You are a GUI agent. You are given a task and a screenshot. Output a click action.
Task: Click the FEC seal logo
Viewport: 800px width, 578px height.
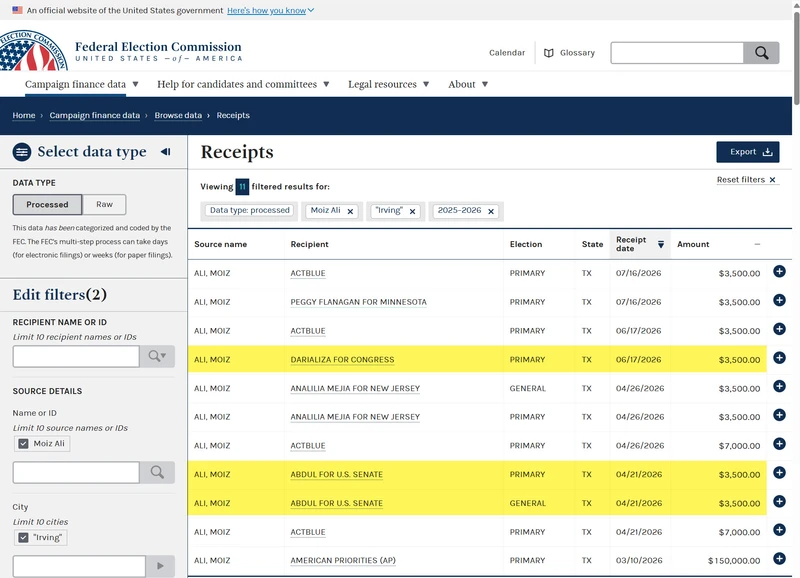click(x=34, y=51)
